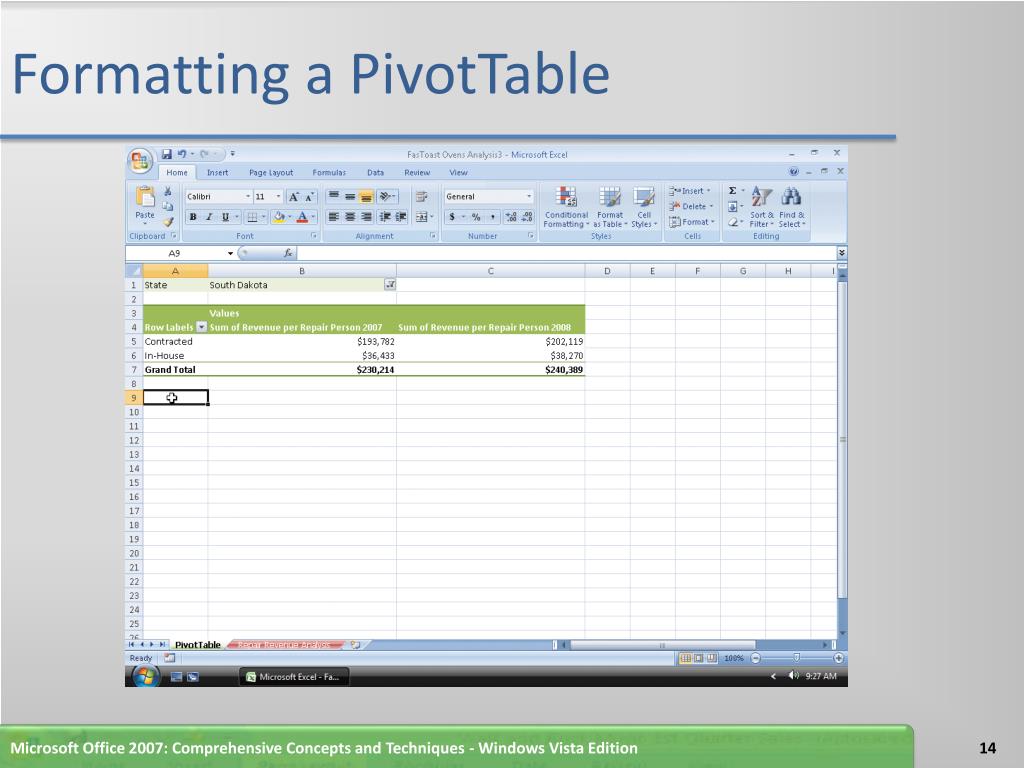
Task: Switch to the Page Layout tab
Action: [x=271, y=172]
